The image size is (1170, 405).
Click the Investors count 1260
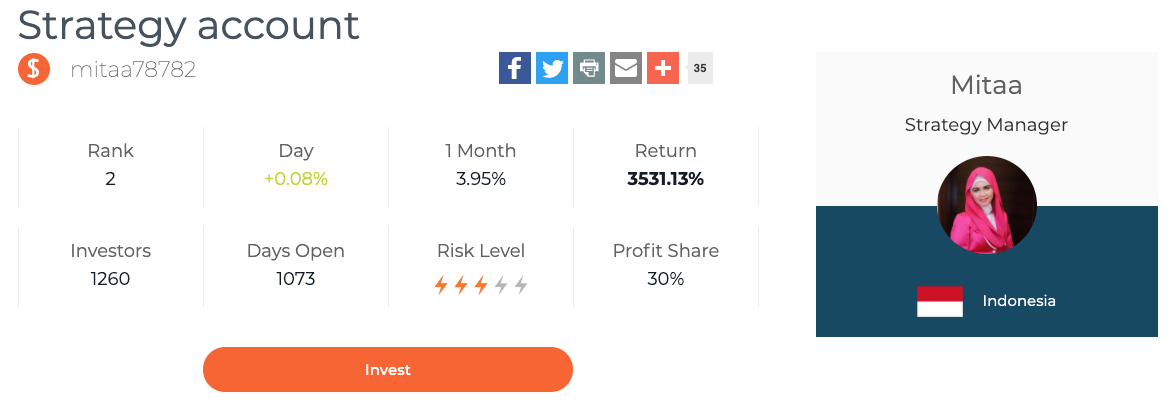(x=110, y=279)
